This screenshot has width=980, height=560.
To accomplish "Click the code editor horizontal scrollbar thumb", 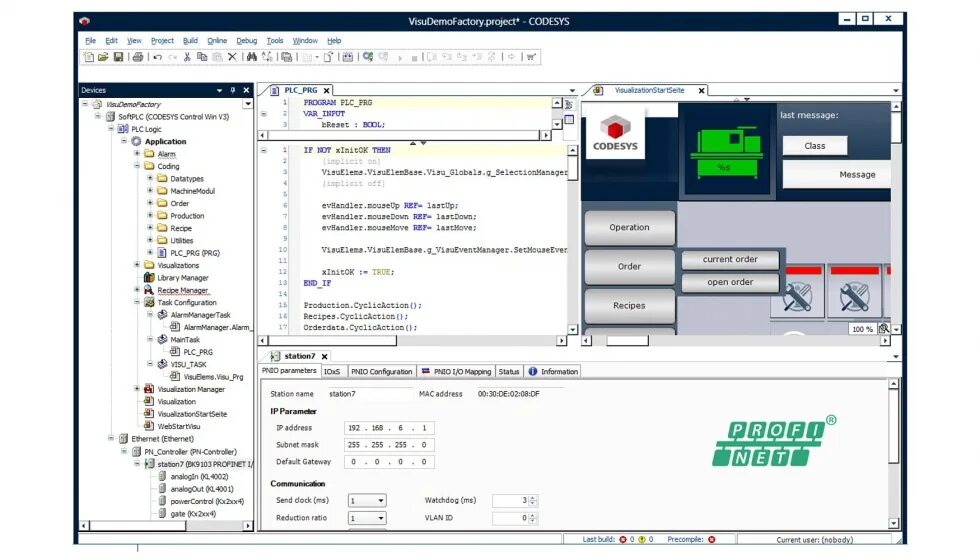I will (332, 341).
